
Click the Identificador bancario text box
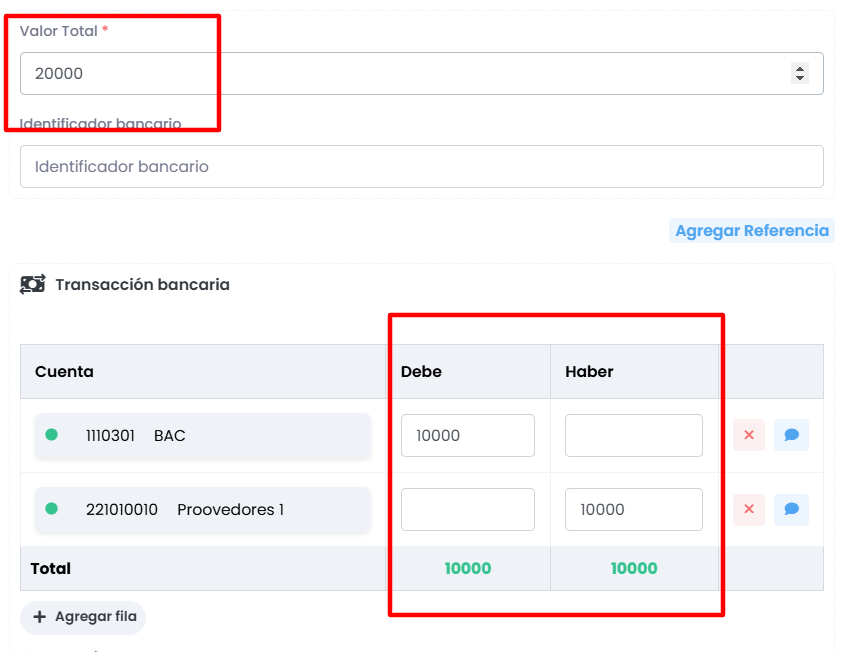[x=421, y=167]
